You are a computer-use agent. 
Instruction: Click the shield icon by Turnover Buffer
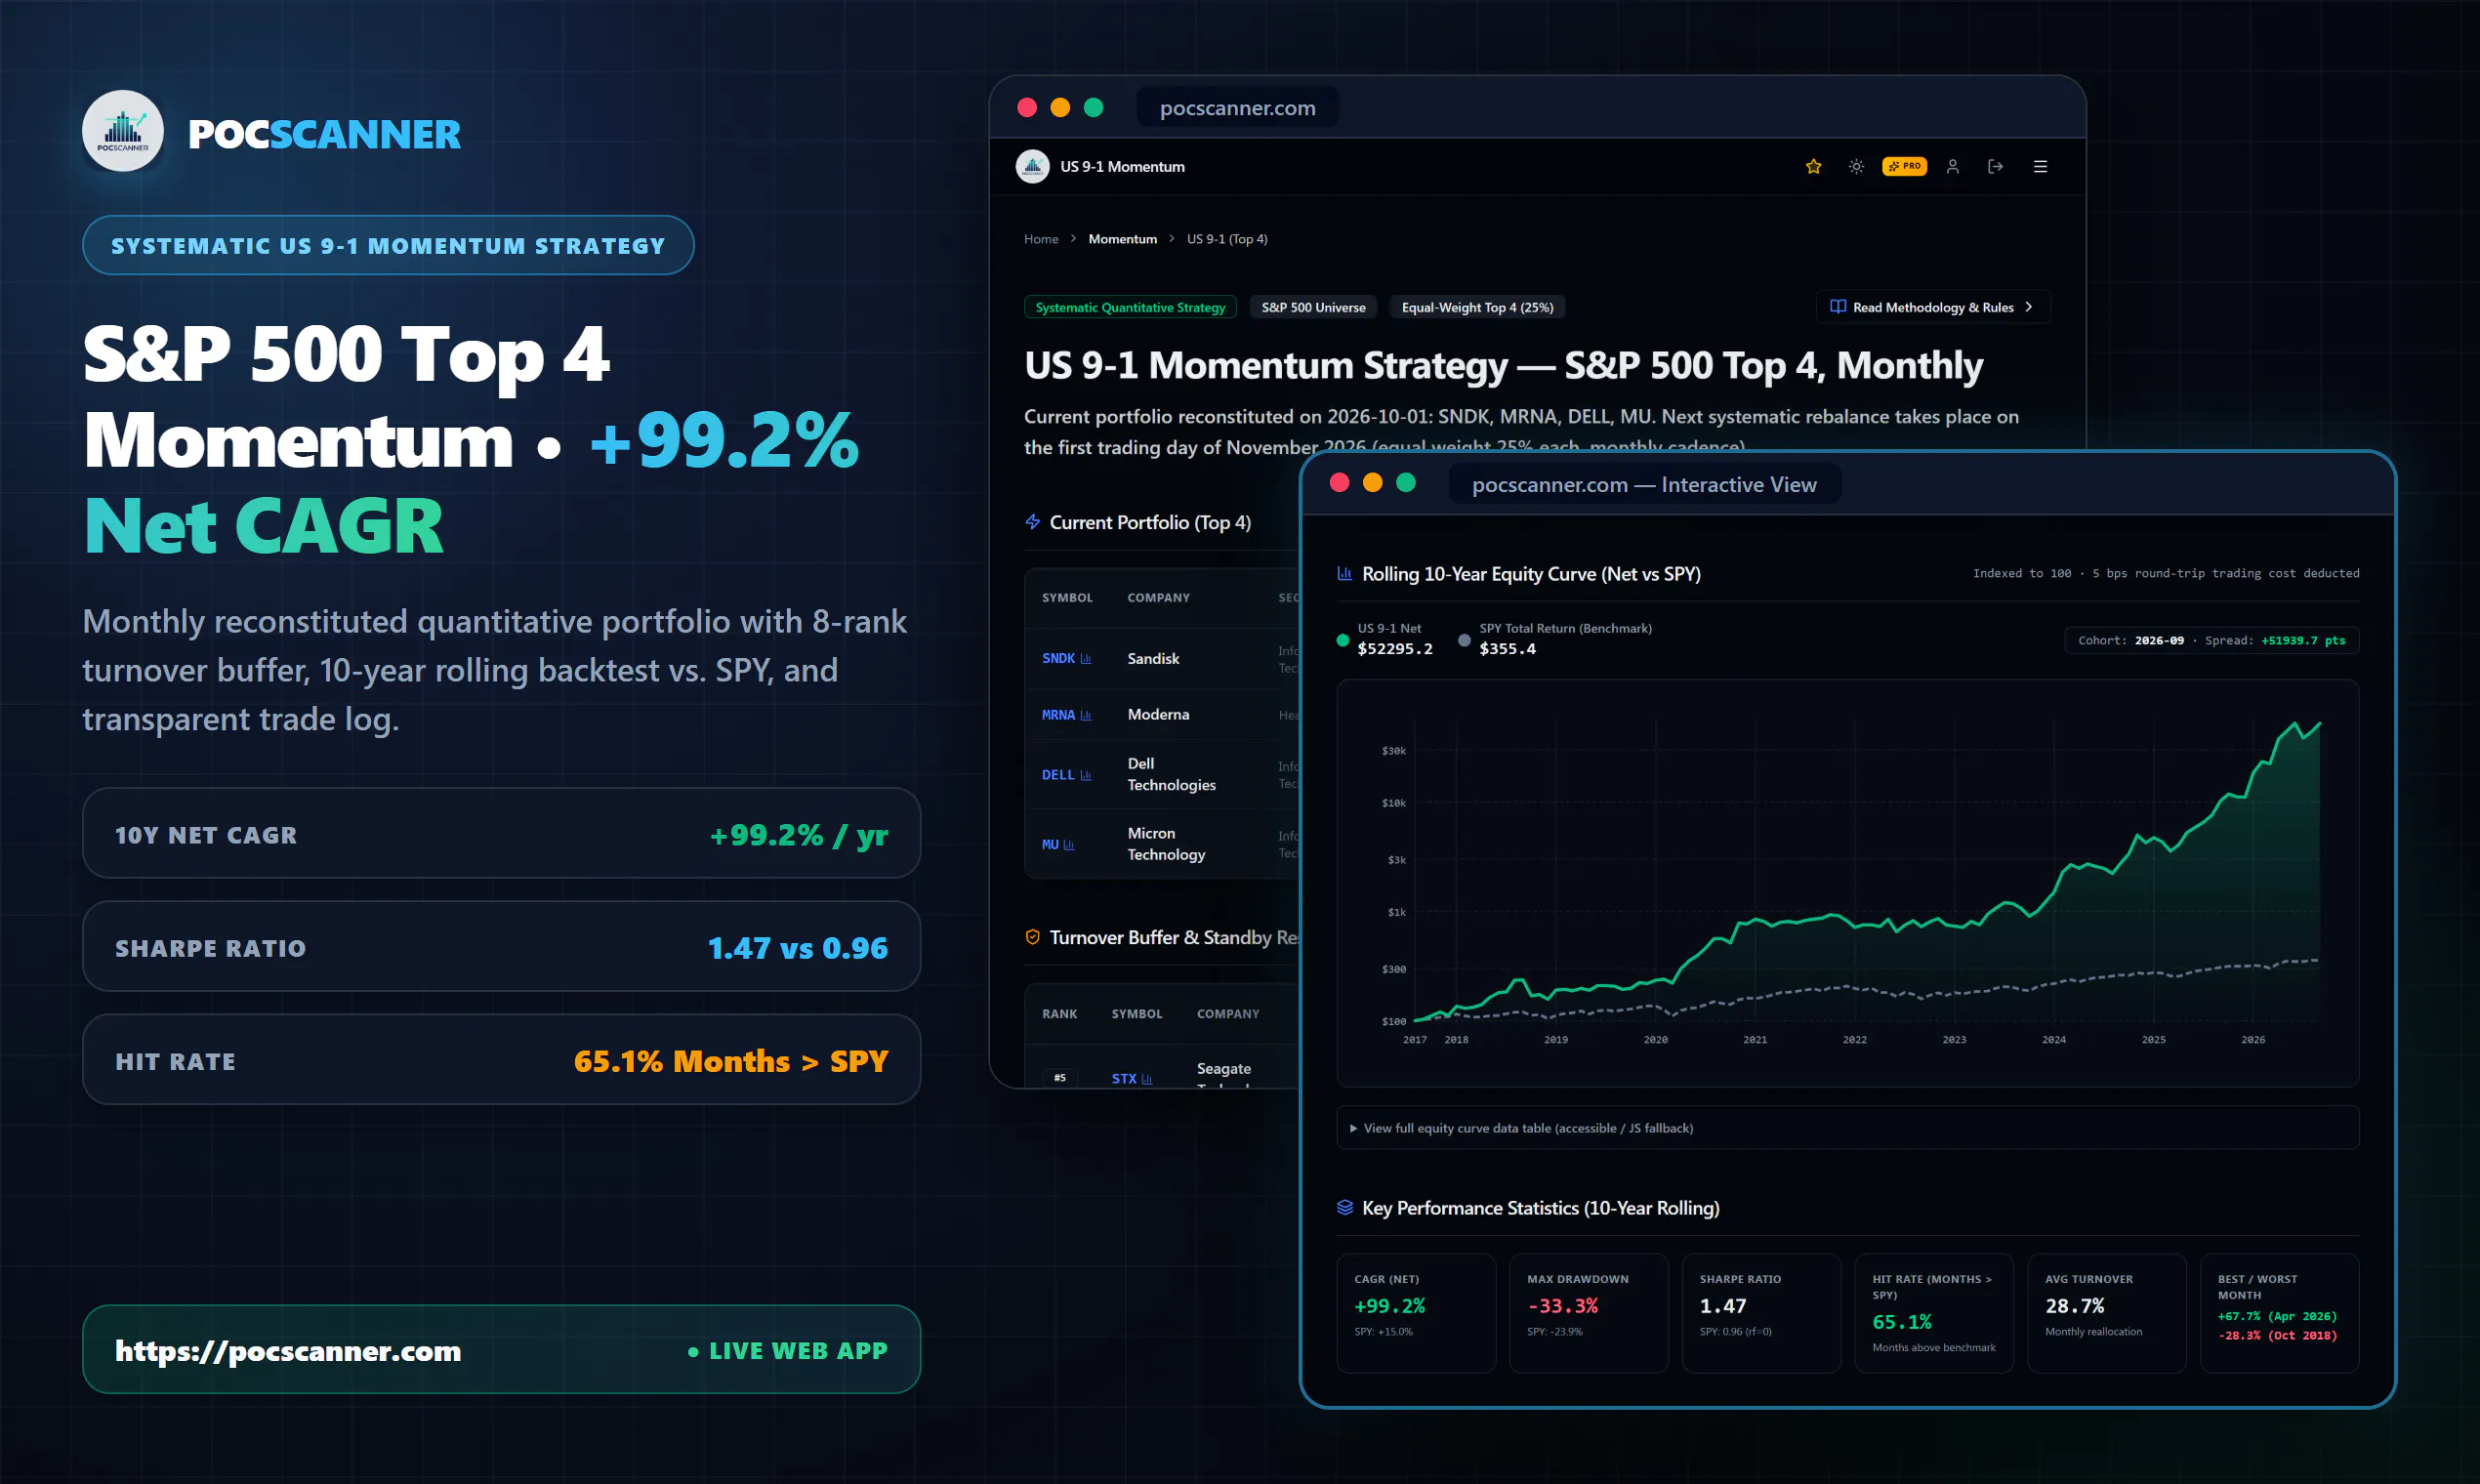[x=1033, y=937]
